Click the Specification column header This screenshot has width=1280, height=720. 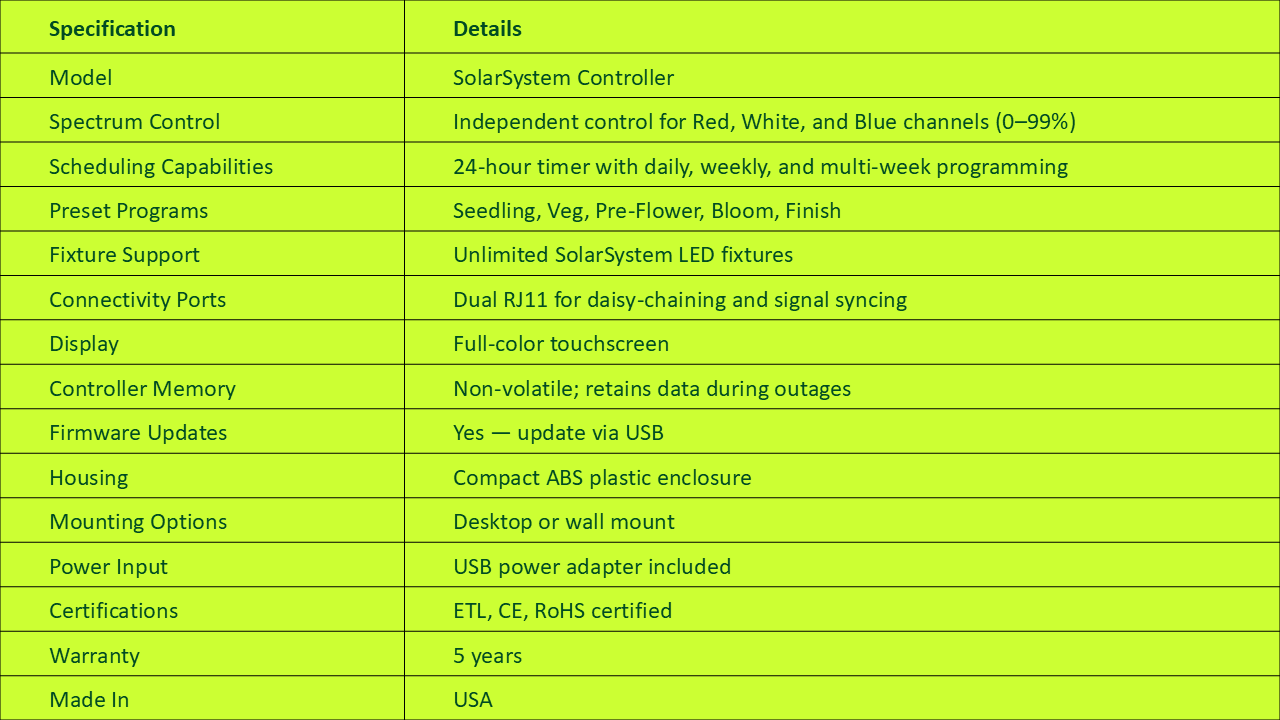coord(112,29)
